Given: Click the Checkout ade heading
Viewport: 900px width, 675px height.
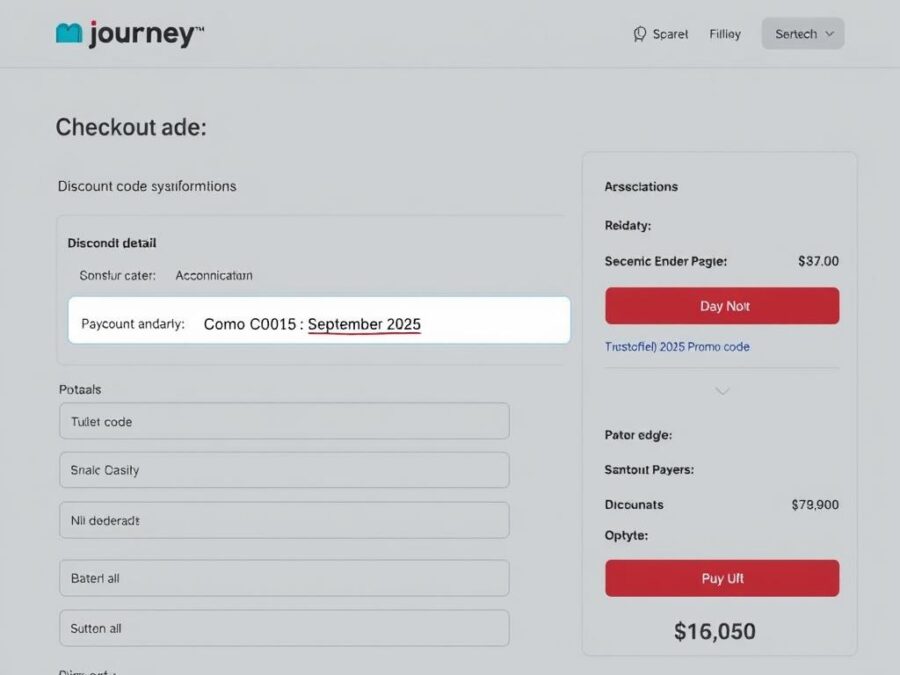Looking at the screenshot, I should tap(130, 127).
